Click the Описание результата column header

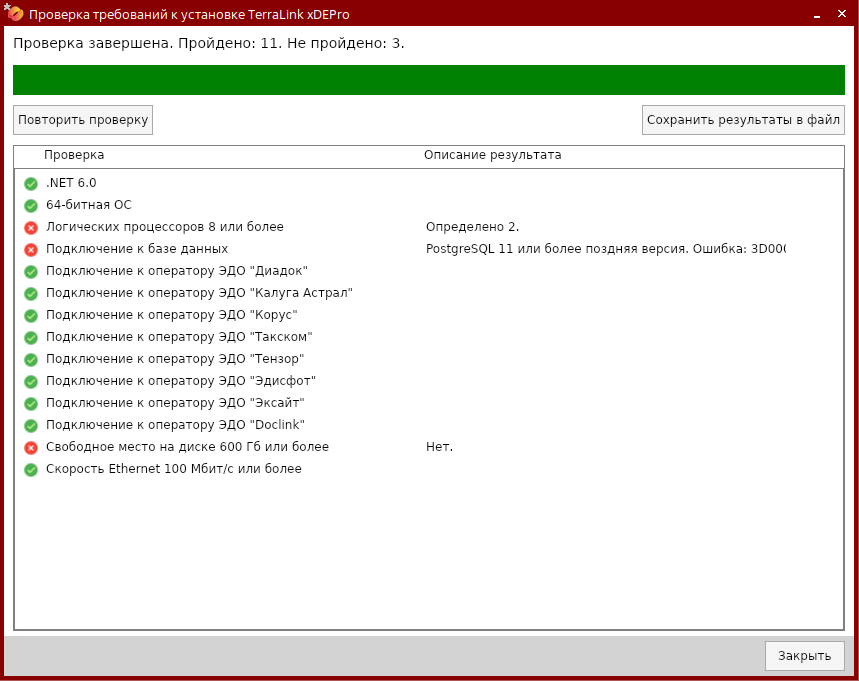[x=493, y=155]
